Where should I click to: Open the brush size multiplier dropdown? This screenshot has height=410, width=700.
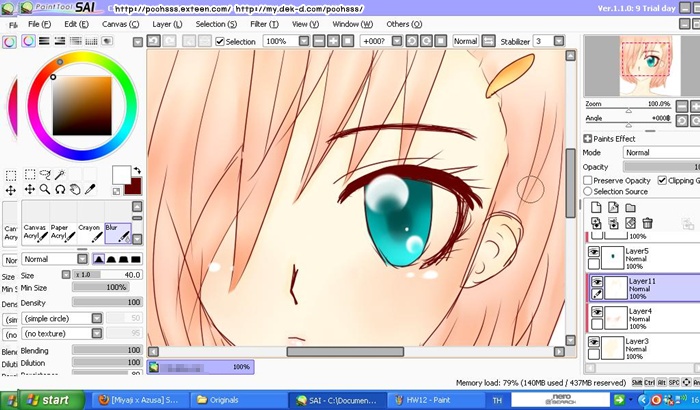click(66, 275)
